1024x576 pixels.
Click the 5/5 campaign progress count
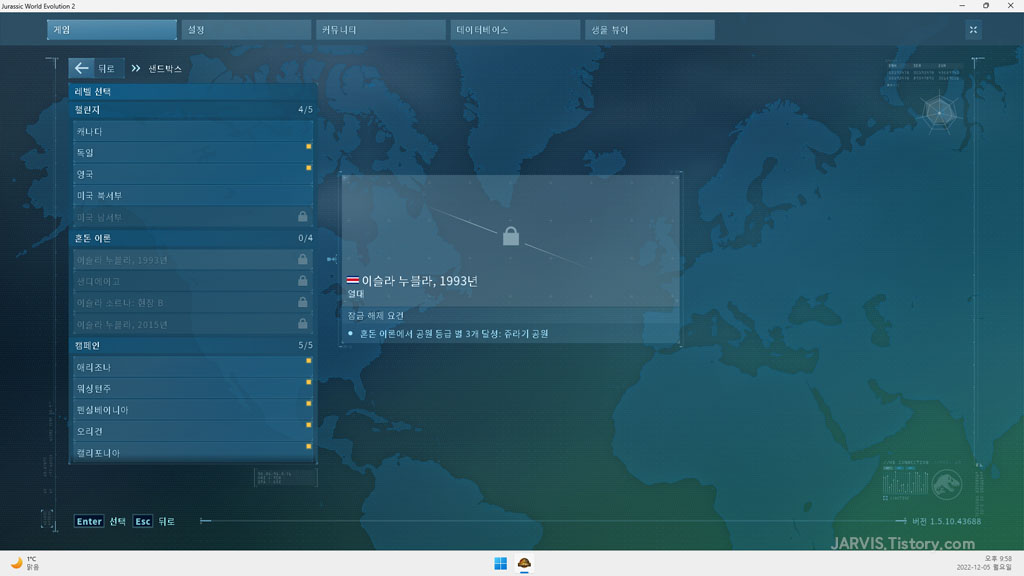click(305, 345)
